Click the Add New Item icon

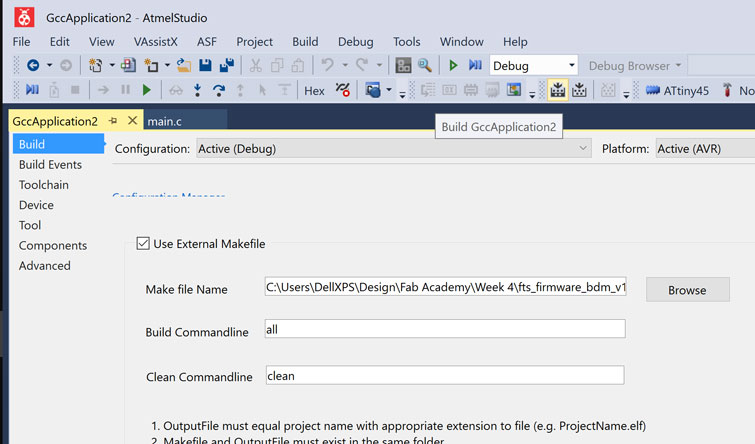129,65
